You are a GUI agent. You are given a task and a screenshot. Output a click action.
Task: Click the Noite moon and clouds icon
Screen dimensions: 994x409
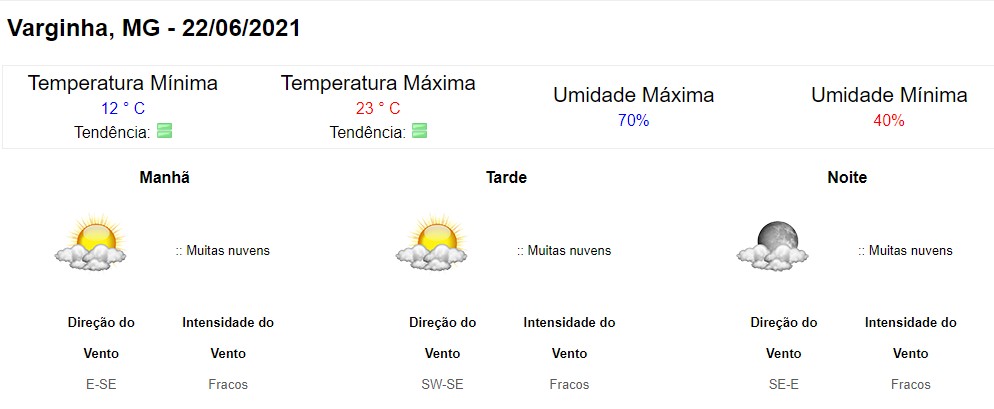point(772,245)
